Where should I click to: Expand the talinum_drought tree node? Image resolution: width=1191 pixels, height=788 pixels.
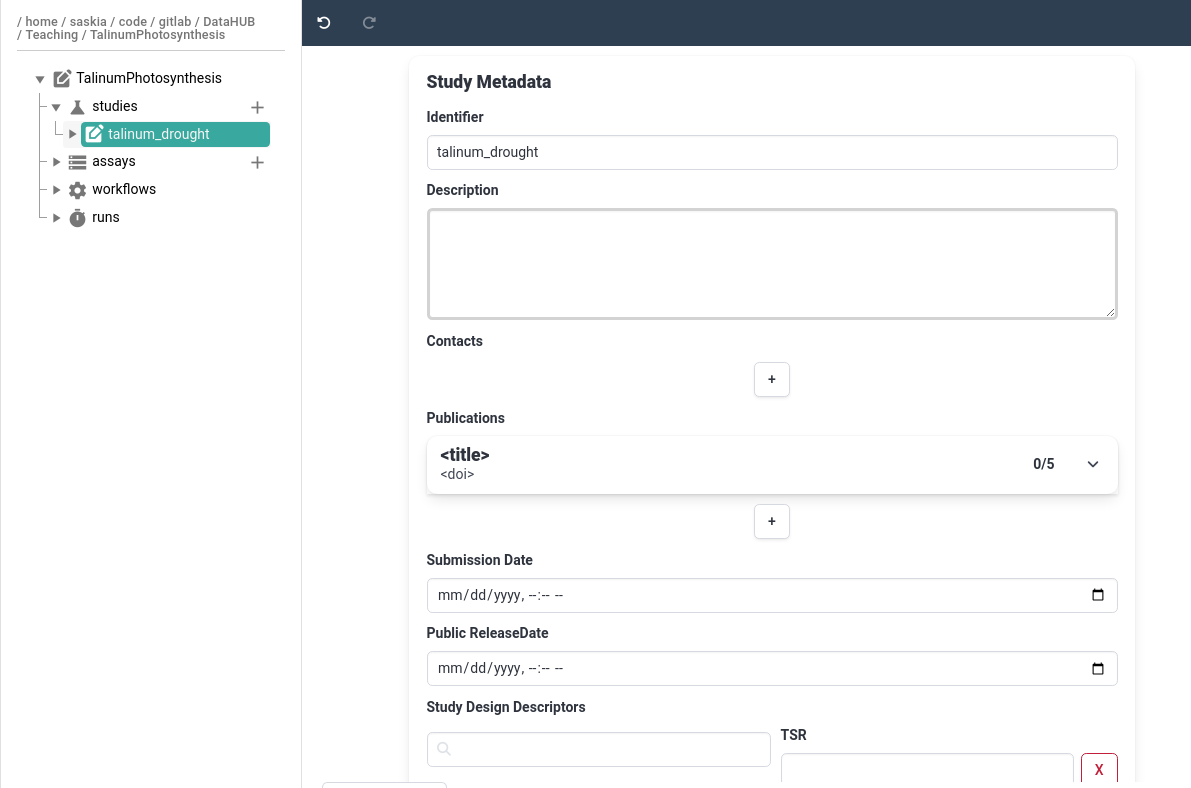click(x=72, y=134)
